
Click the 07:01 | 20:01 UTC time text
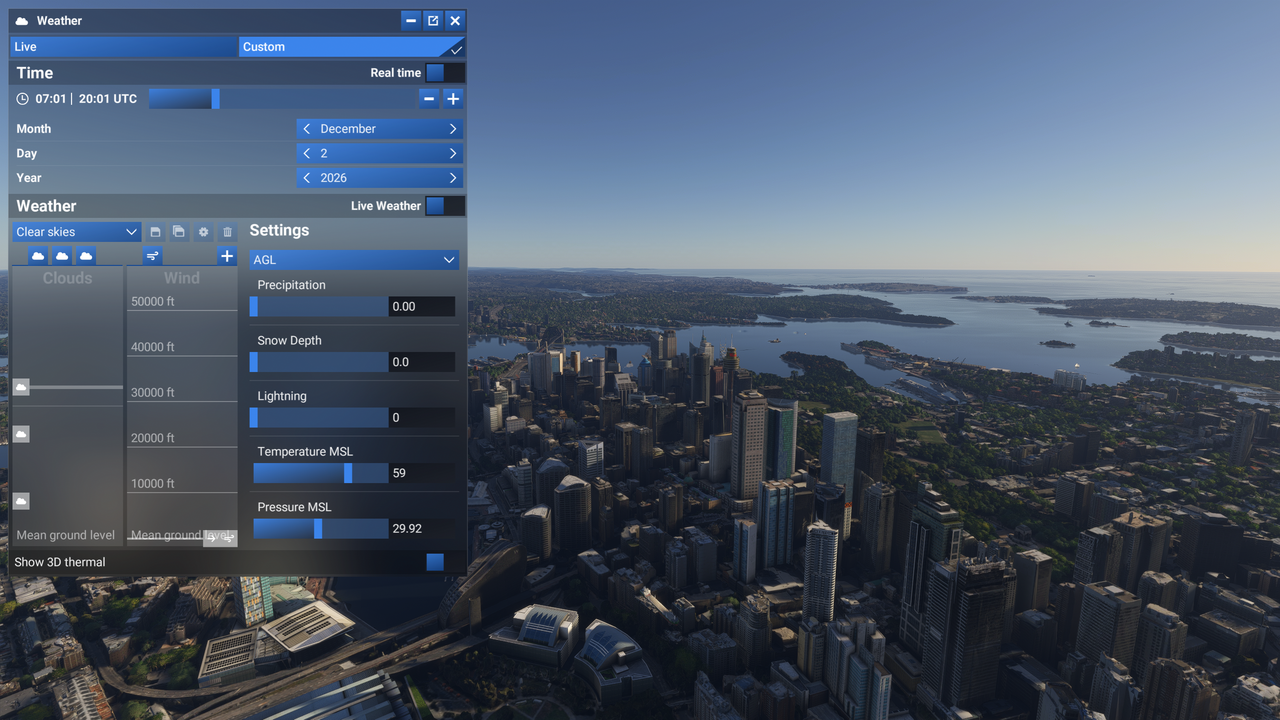86,99
